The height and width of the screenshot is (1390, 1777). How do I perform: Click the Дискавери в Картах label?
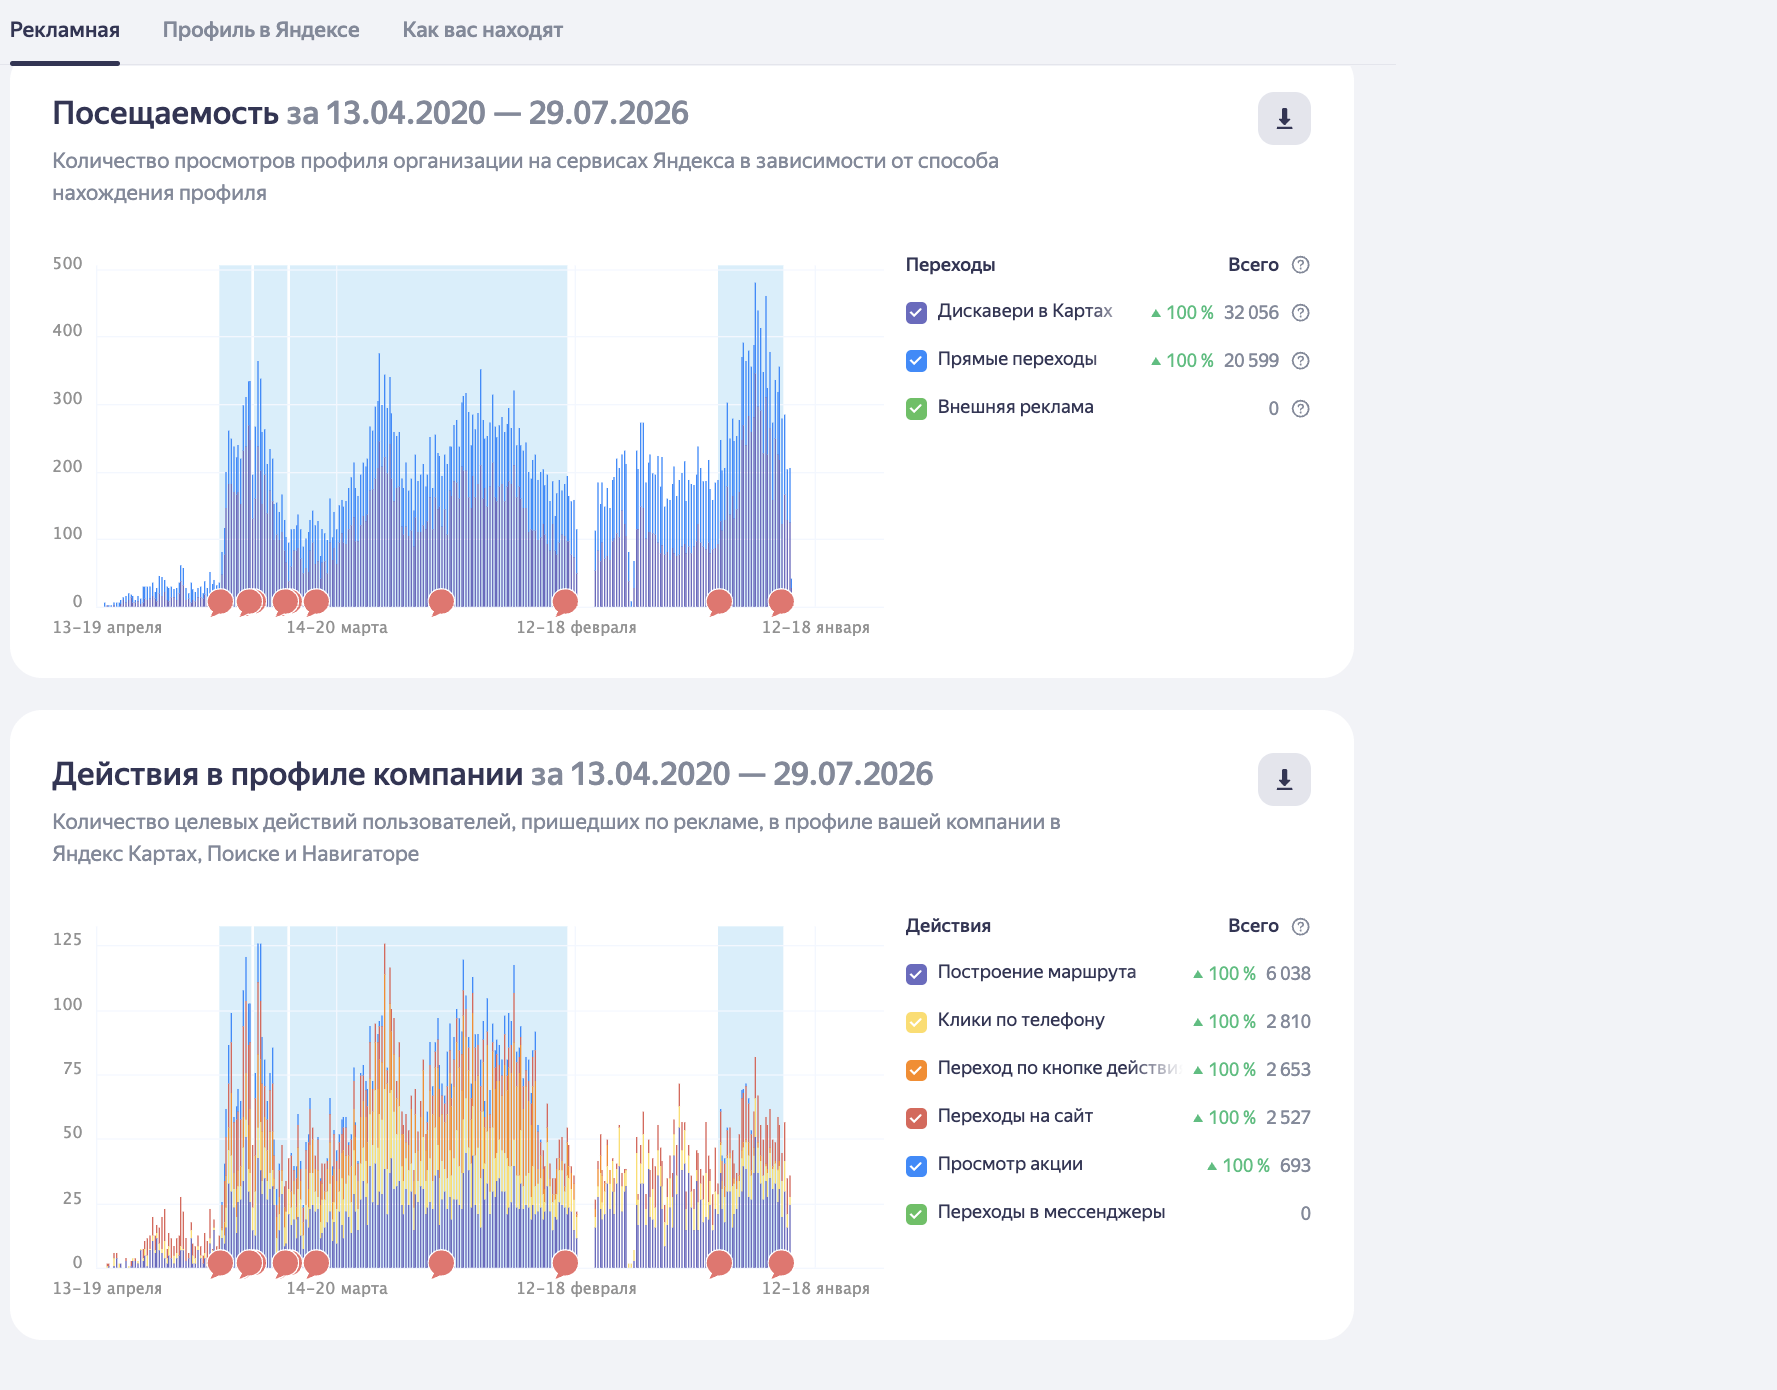click(x=1025, y=311)
